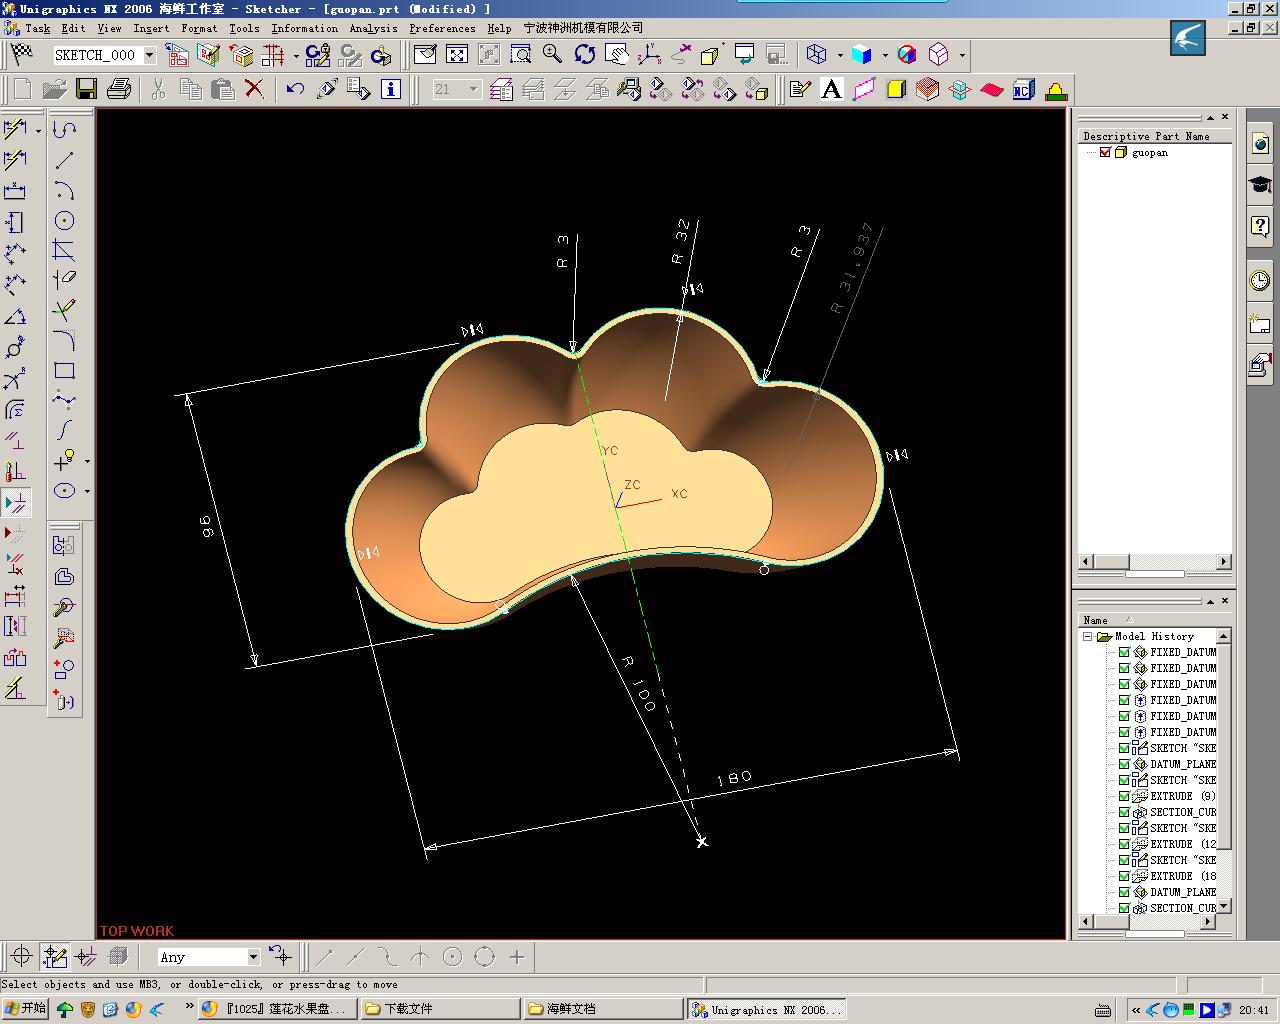This screenshot has width=1280, height=1024.
Task: Click the Inferred Dimensions icon
Action: (15, 129)
